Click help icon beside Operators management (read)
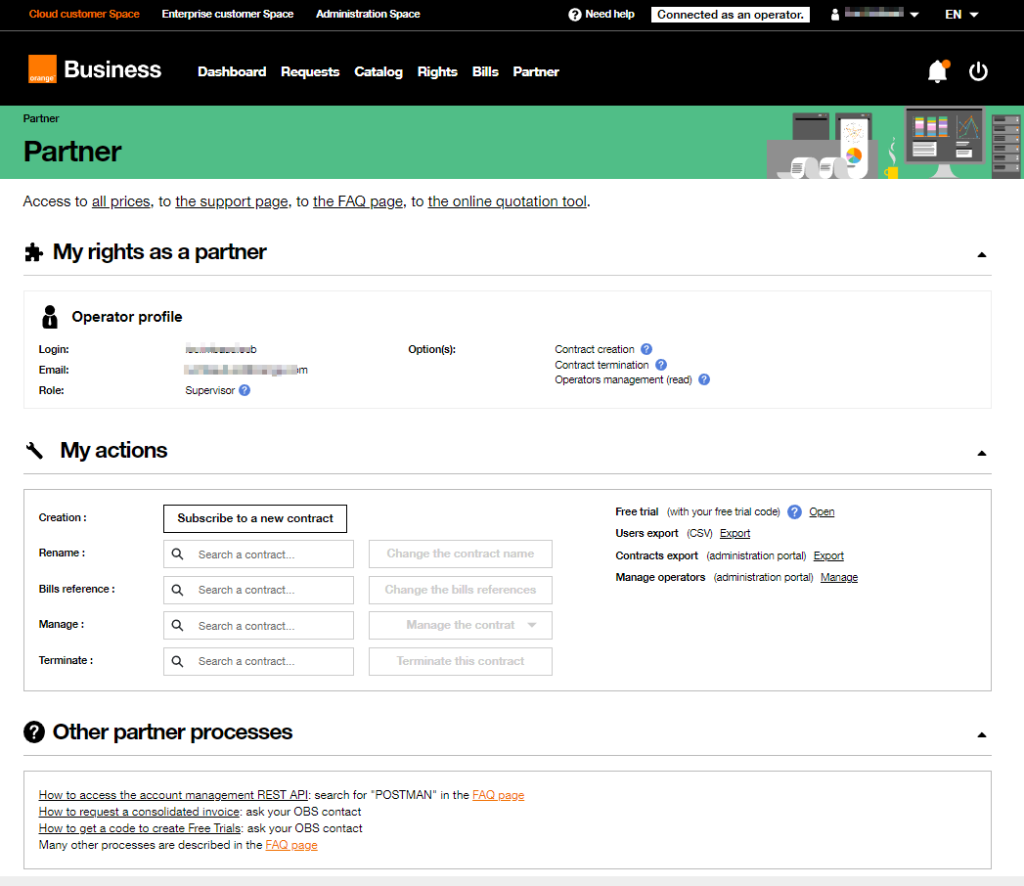This screenshot has width=1024, height=886. point(704,380)
